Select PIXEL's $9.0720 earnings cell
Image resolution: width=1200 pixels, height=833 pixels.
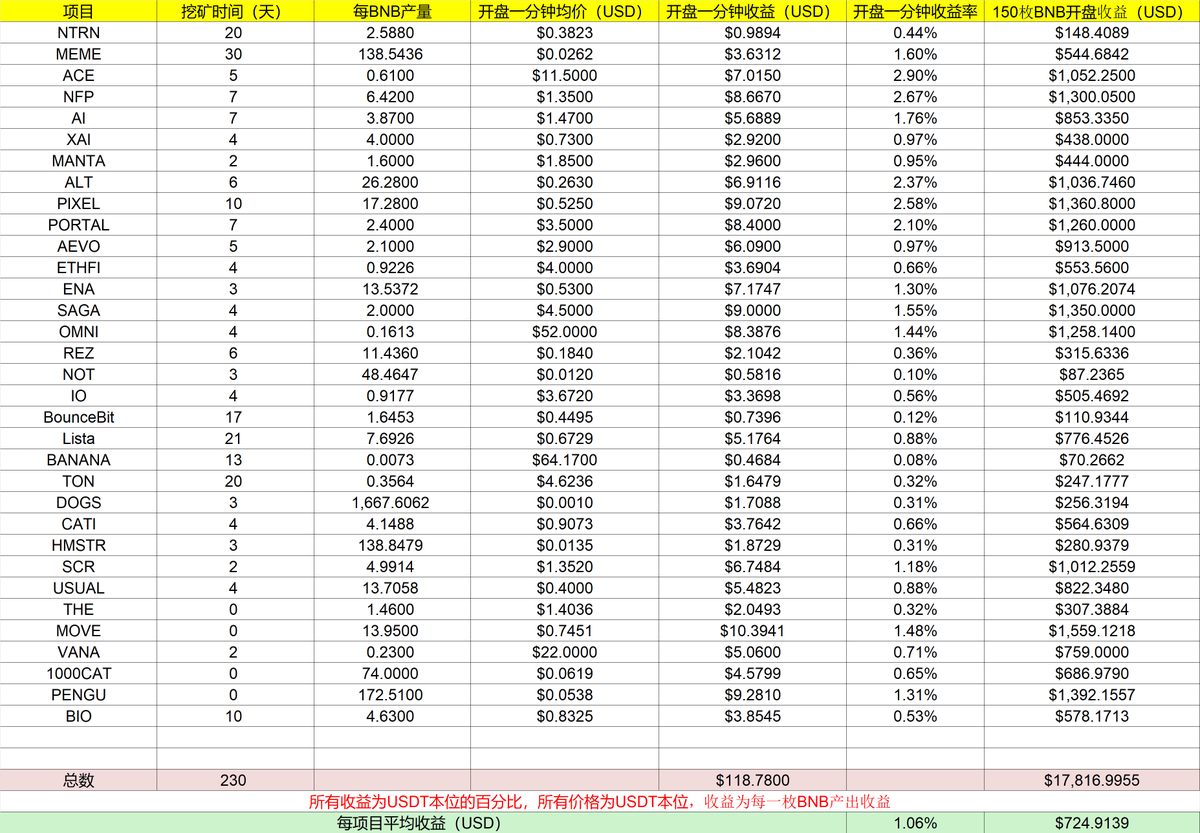click(x=752, y=204)
